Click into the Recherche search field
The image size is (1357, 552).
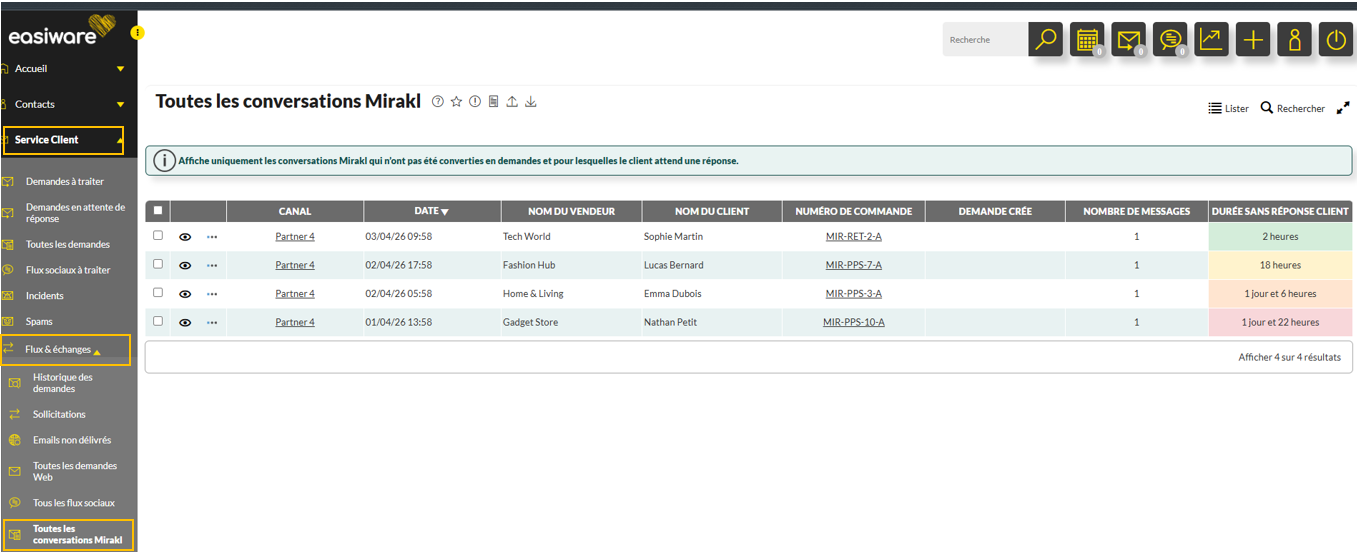pos(985,40)
